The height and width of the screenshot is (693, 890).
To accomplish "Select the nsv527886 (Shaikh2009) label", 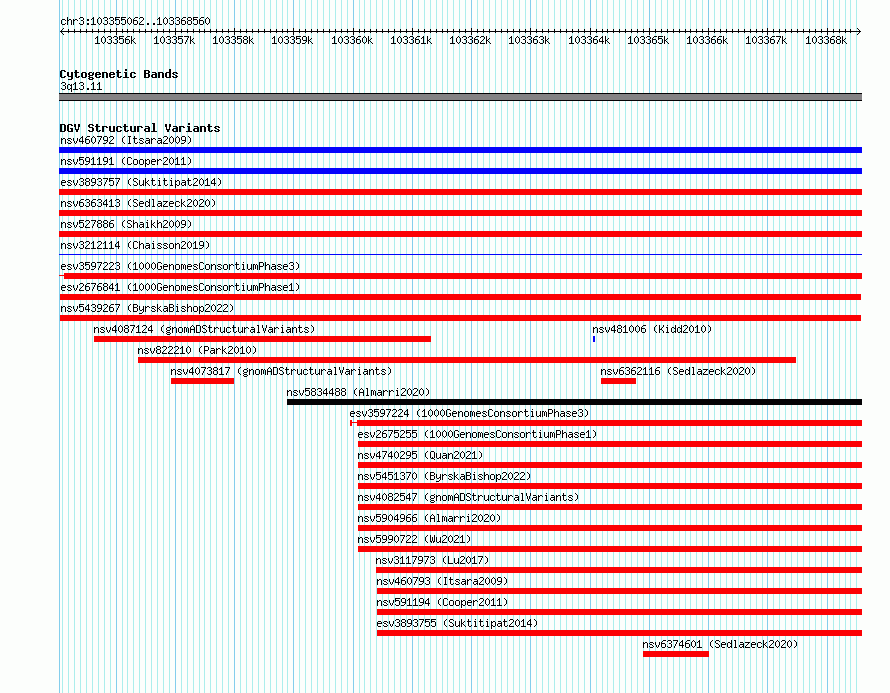I will (126, 224).
